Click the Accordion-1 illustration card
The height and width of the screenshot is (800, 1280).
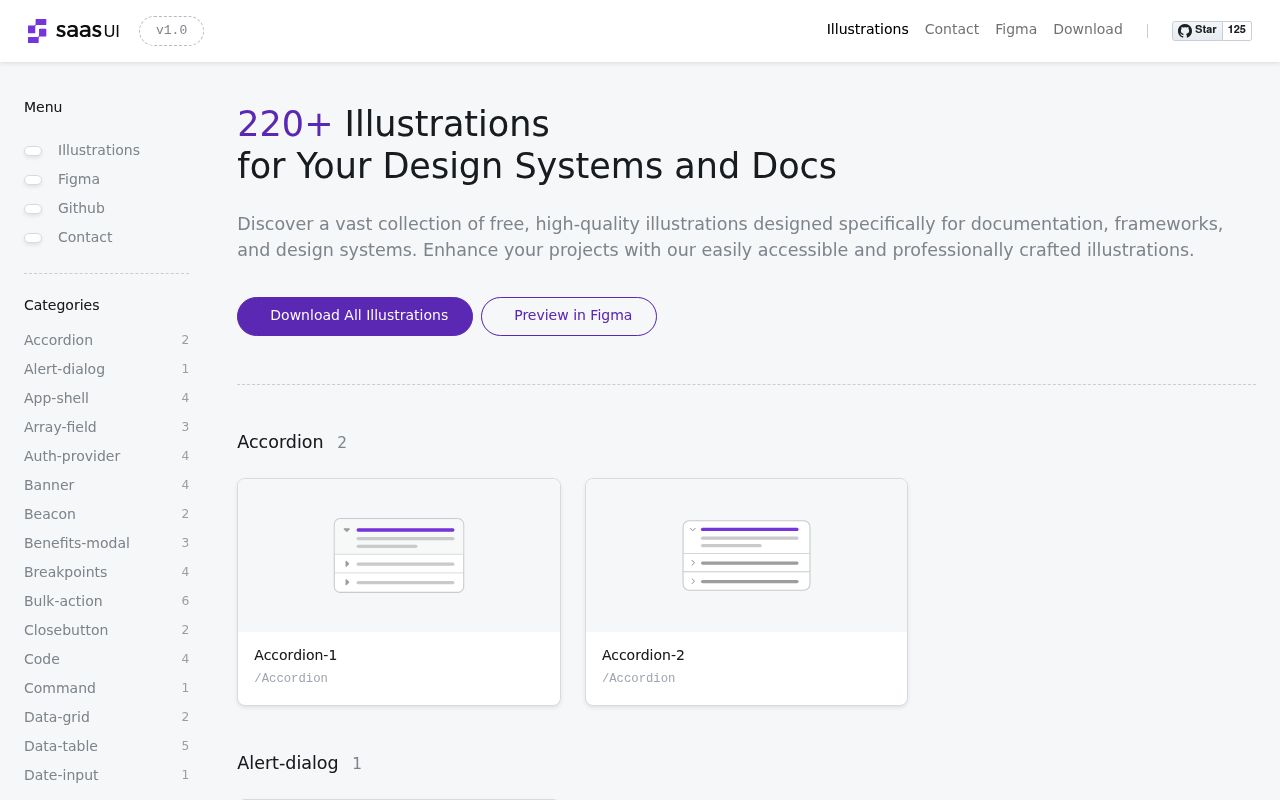[x=399, y=592]
